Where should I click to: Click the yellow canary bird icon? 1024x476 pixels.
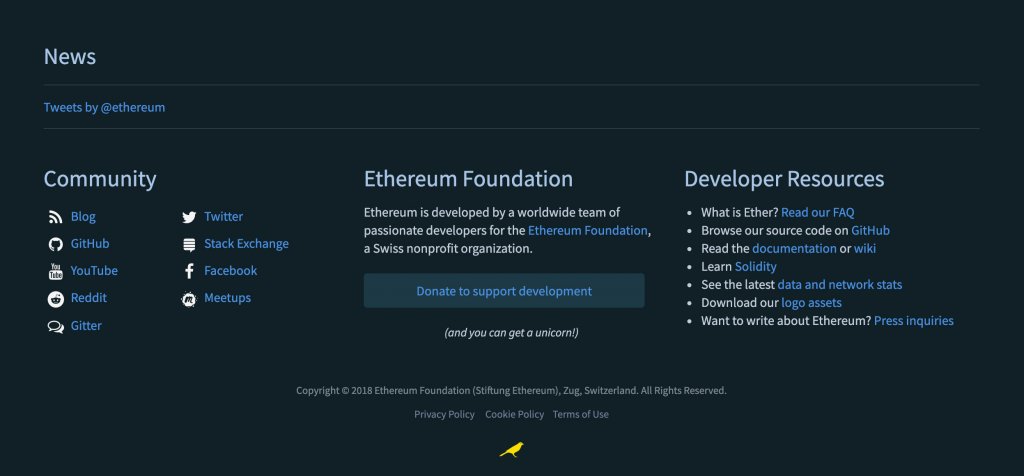click(x=512, y=449)
